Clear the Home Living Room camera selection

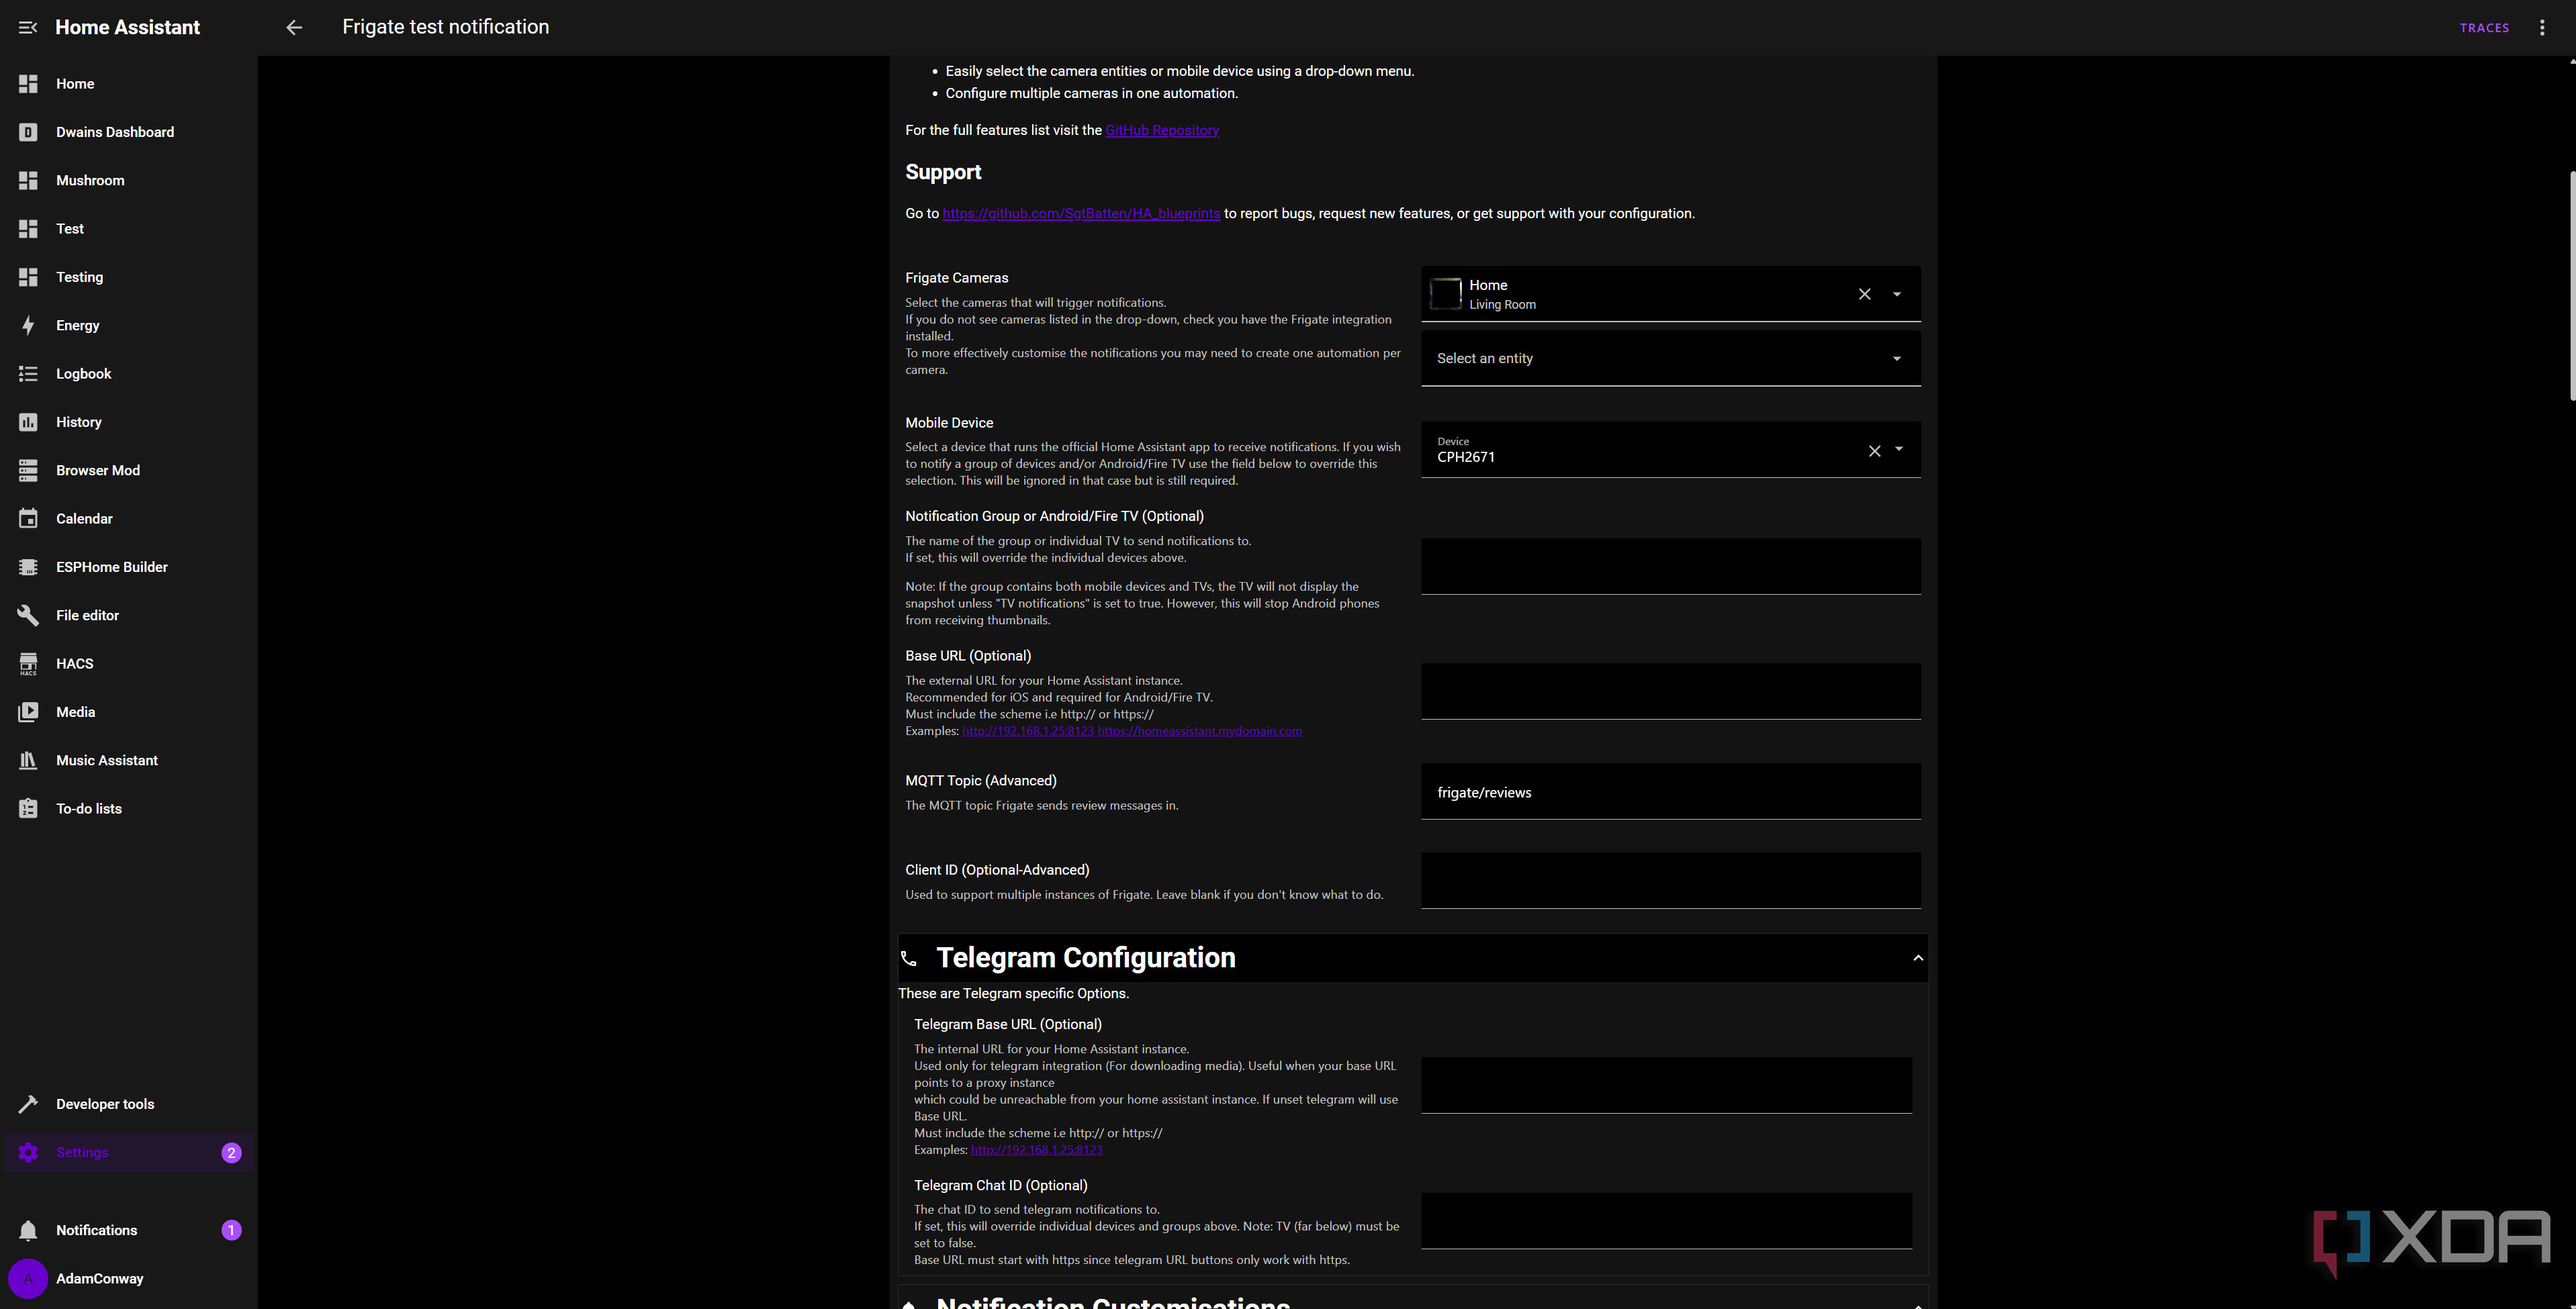1864,294
